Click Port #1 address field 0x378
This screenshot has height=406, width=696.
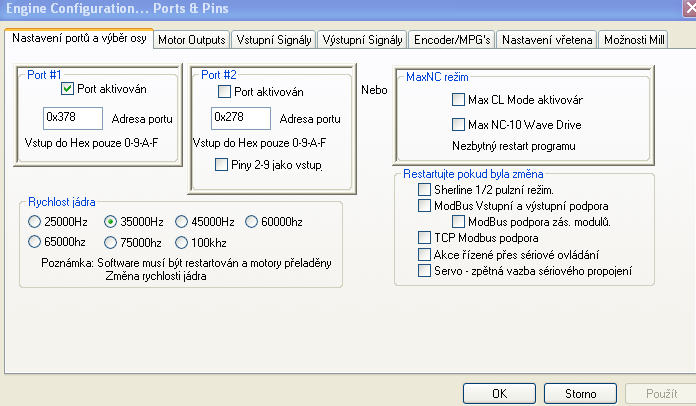73,118
